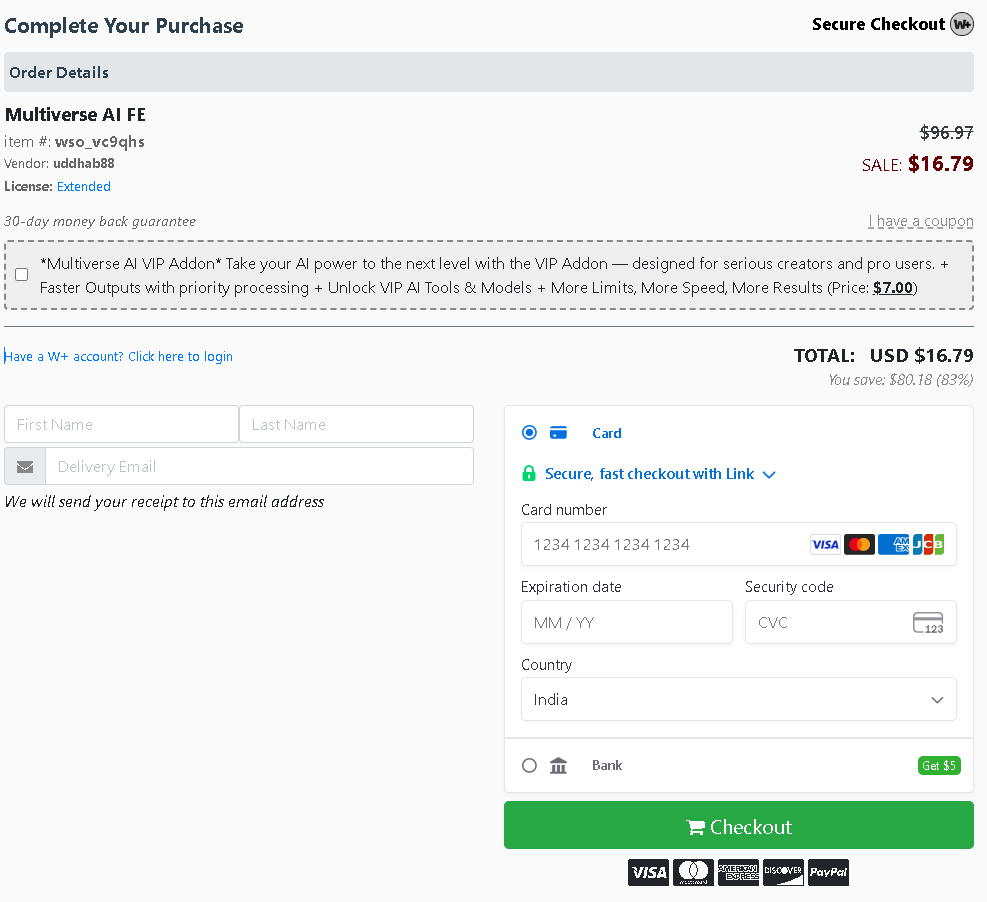Image resolution: width=987 pixels, height=902 pixels.
Task: Click 'Have a W+ account? Click here to login'
Action: (x=119, y=357)
